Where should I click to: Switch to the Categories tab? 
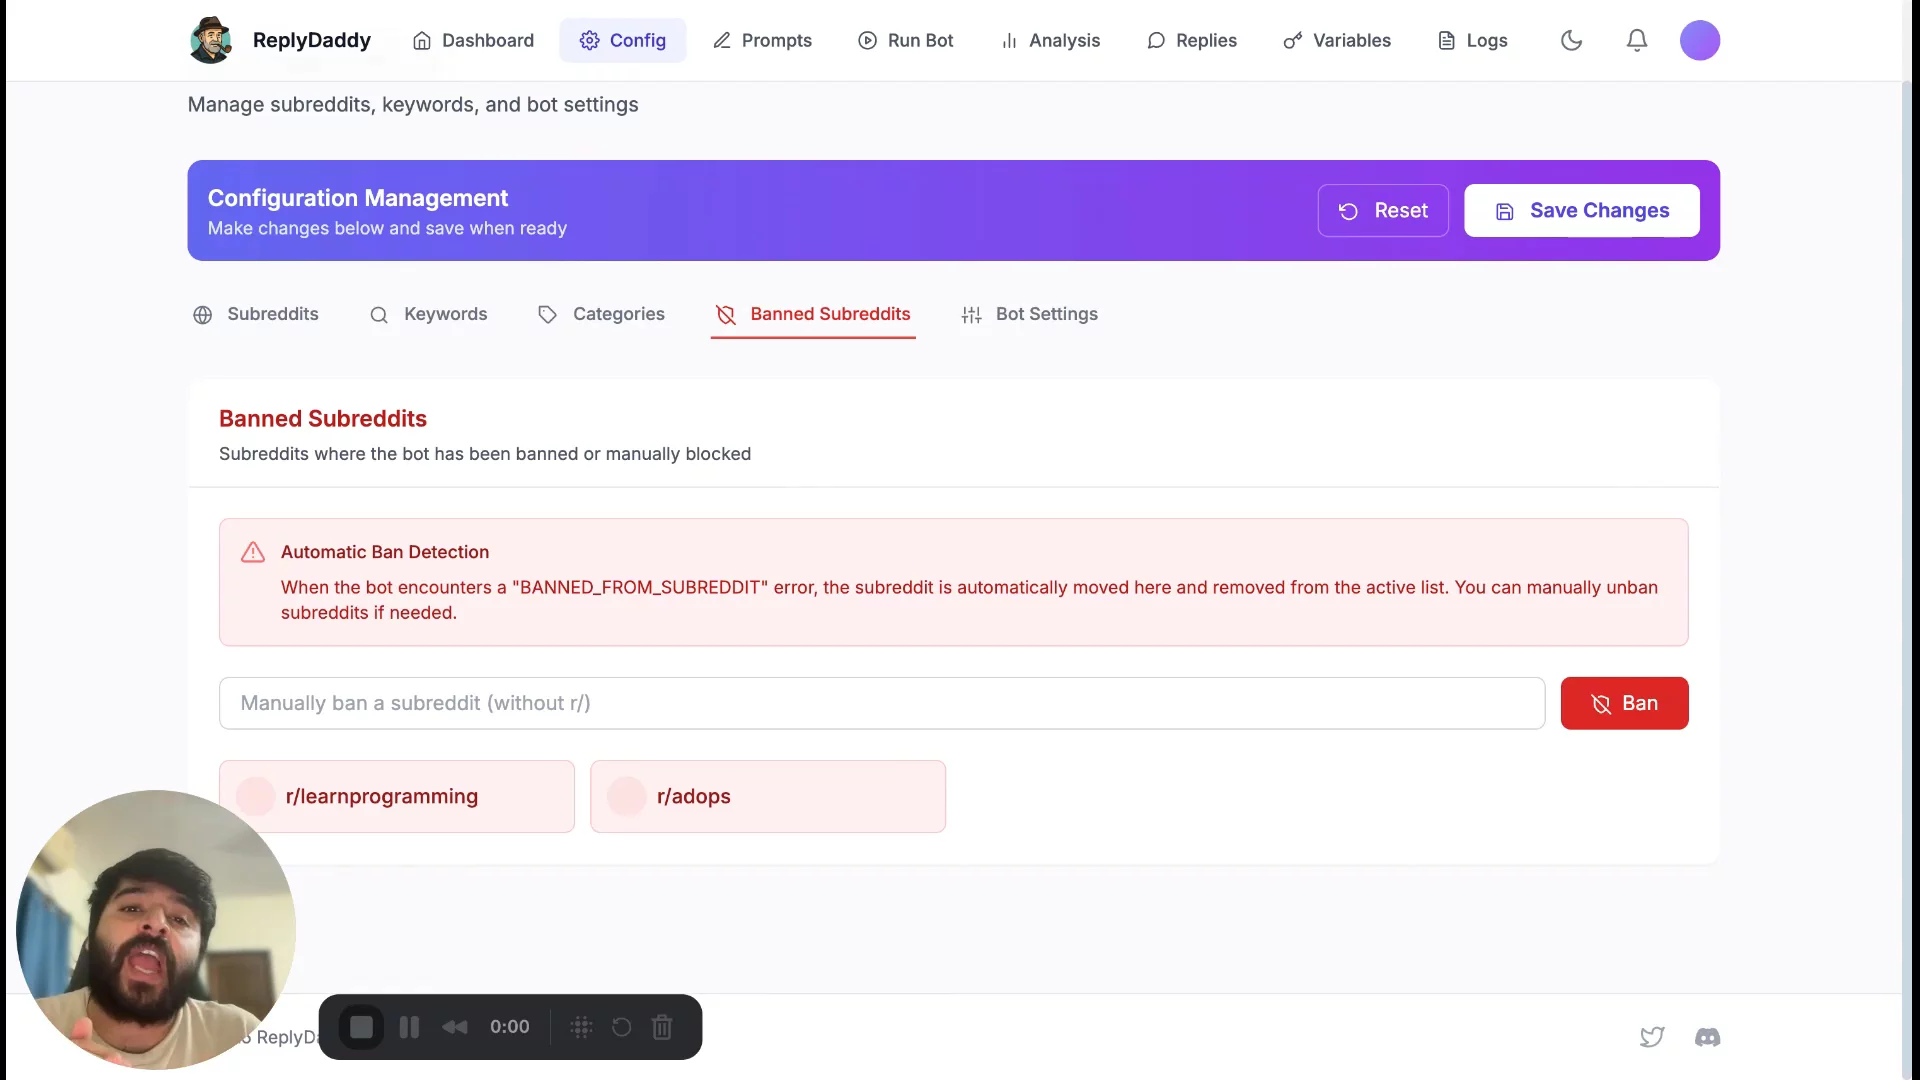click(601, 314)
